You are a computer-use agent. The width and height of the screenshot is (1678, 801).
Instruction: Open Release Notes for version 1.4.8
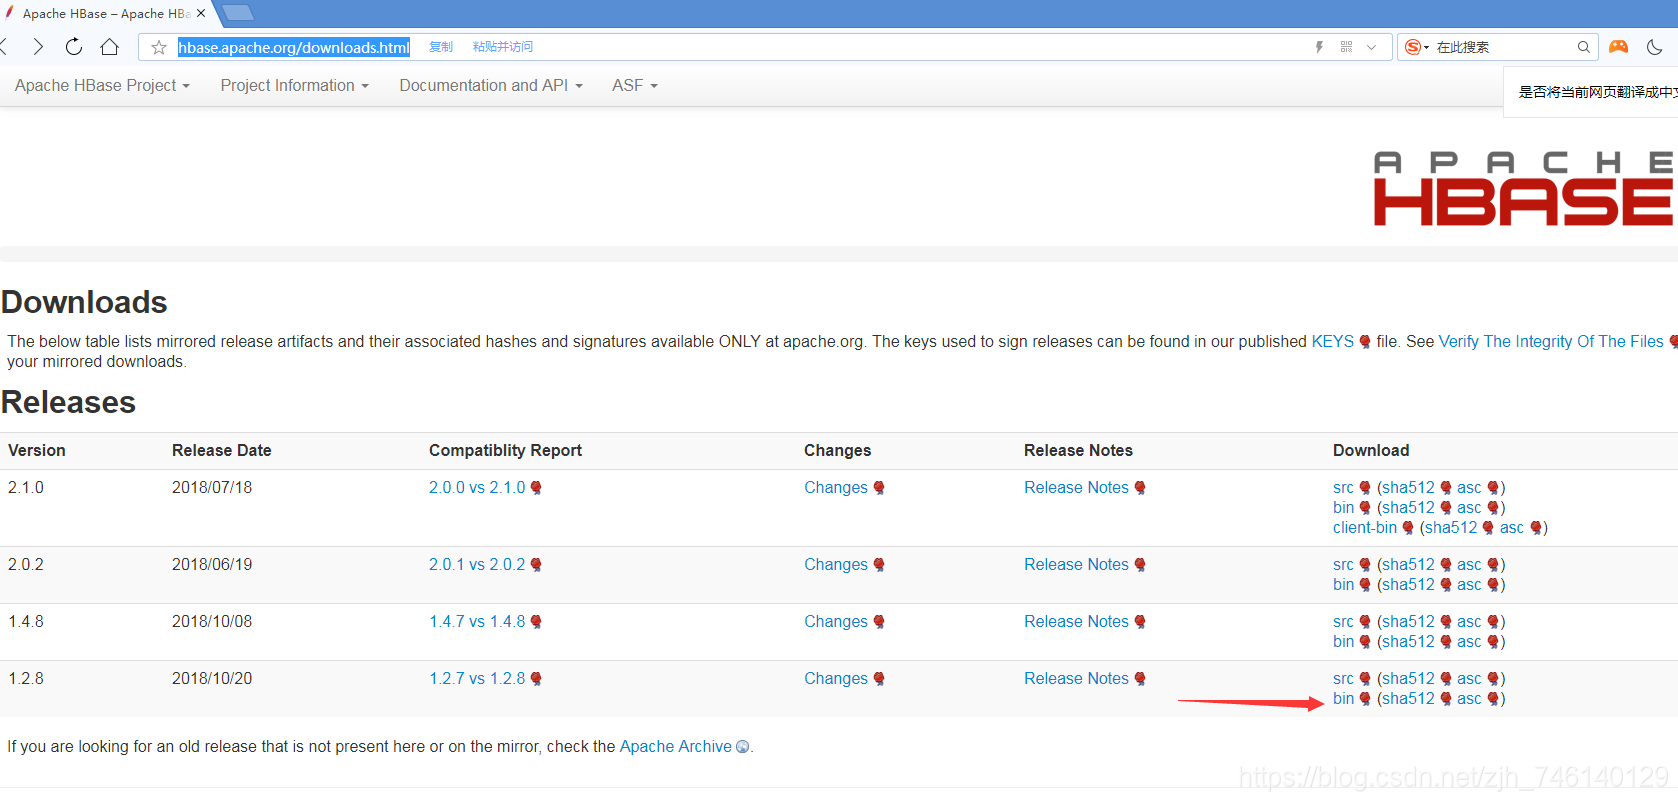point(1076,621)
